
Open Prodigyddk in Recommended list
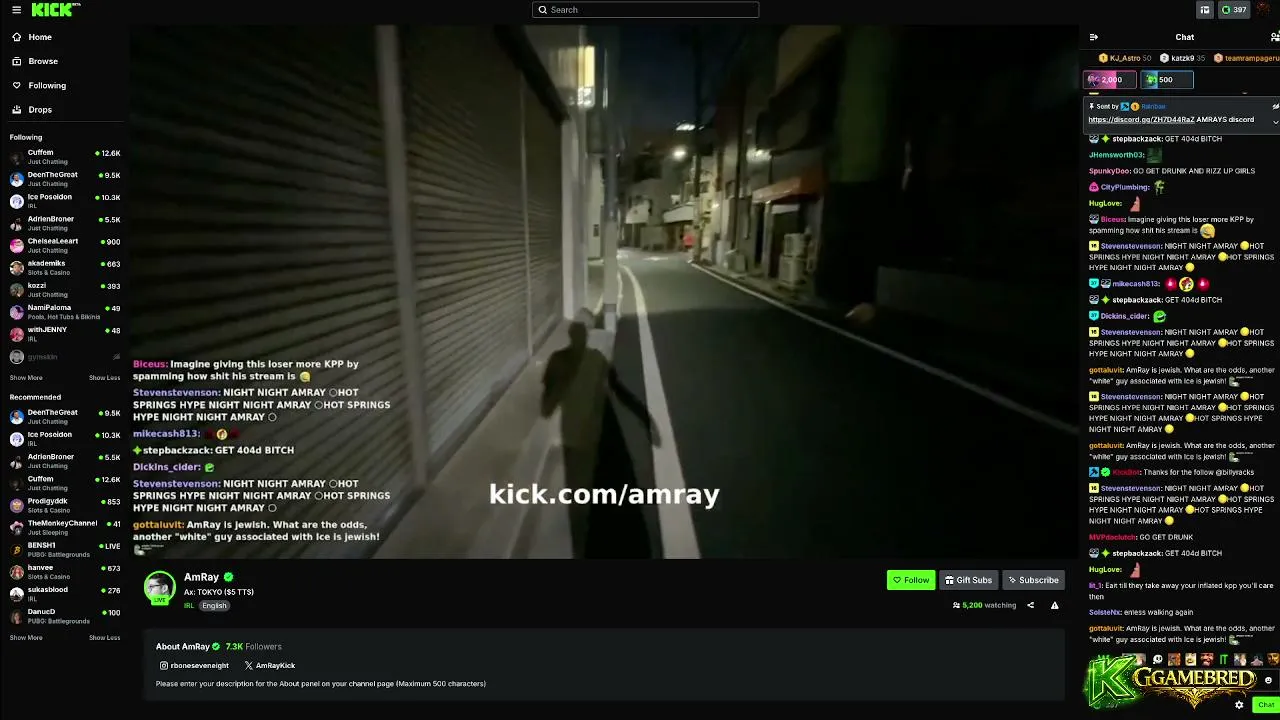[64, 505]
